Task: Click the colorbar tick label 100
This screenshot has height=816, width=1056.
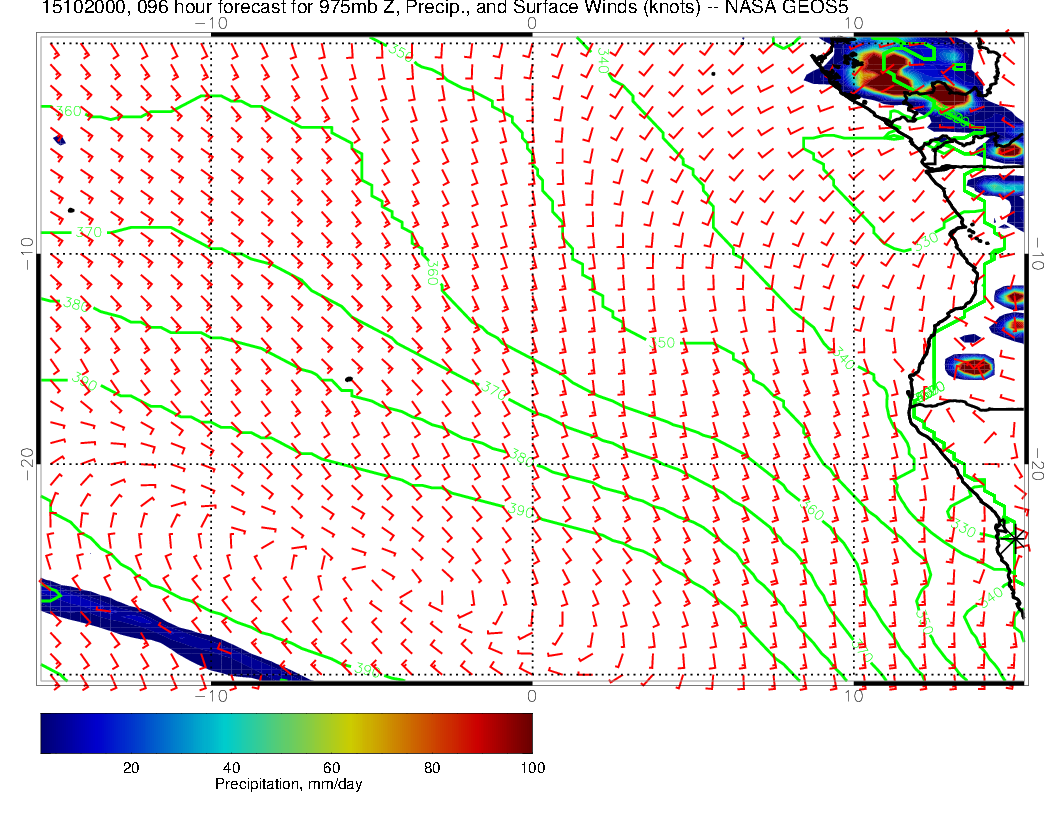Action: [532, 767]
